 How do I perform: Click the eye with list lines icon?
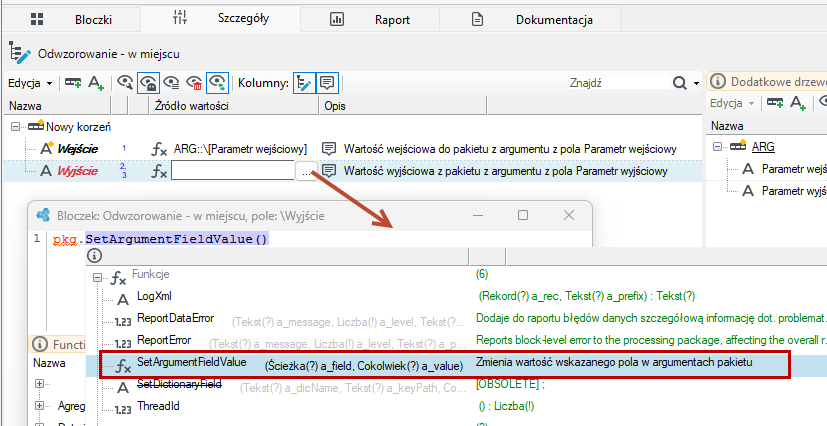(171, 83)
